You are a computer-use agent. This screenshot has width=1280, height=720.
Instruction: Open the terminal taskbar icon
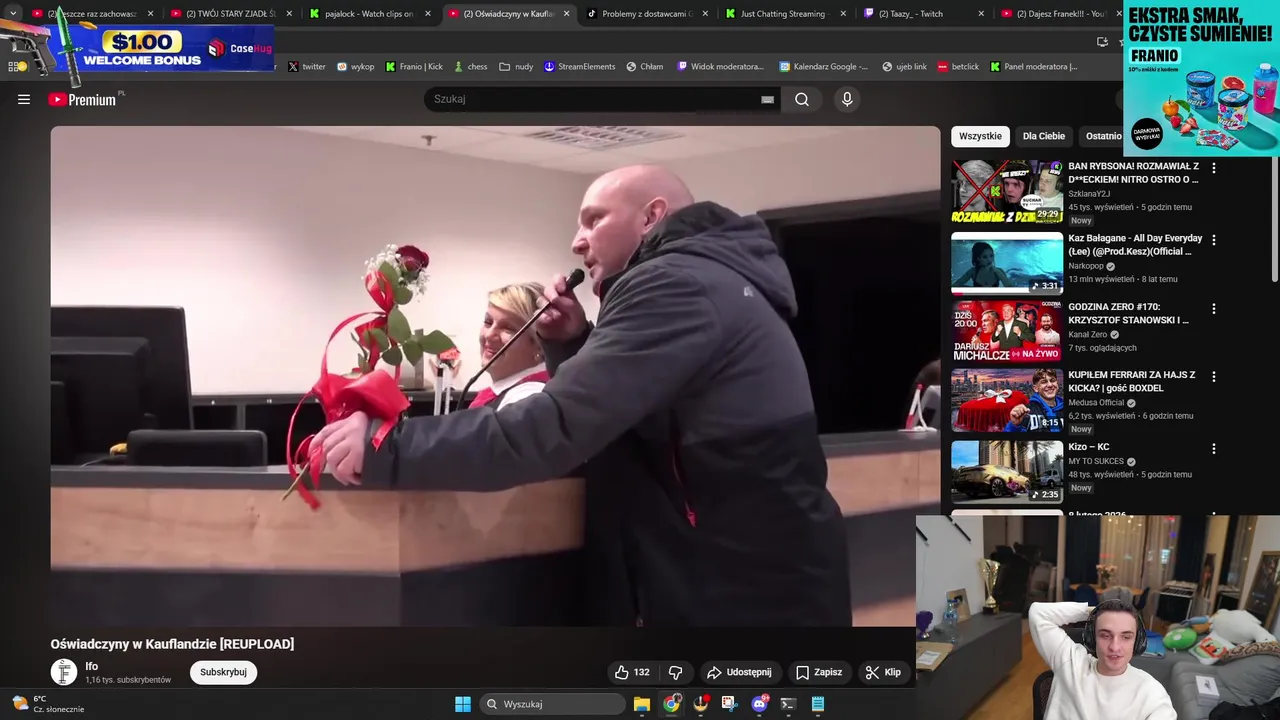(788, 704)
